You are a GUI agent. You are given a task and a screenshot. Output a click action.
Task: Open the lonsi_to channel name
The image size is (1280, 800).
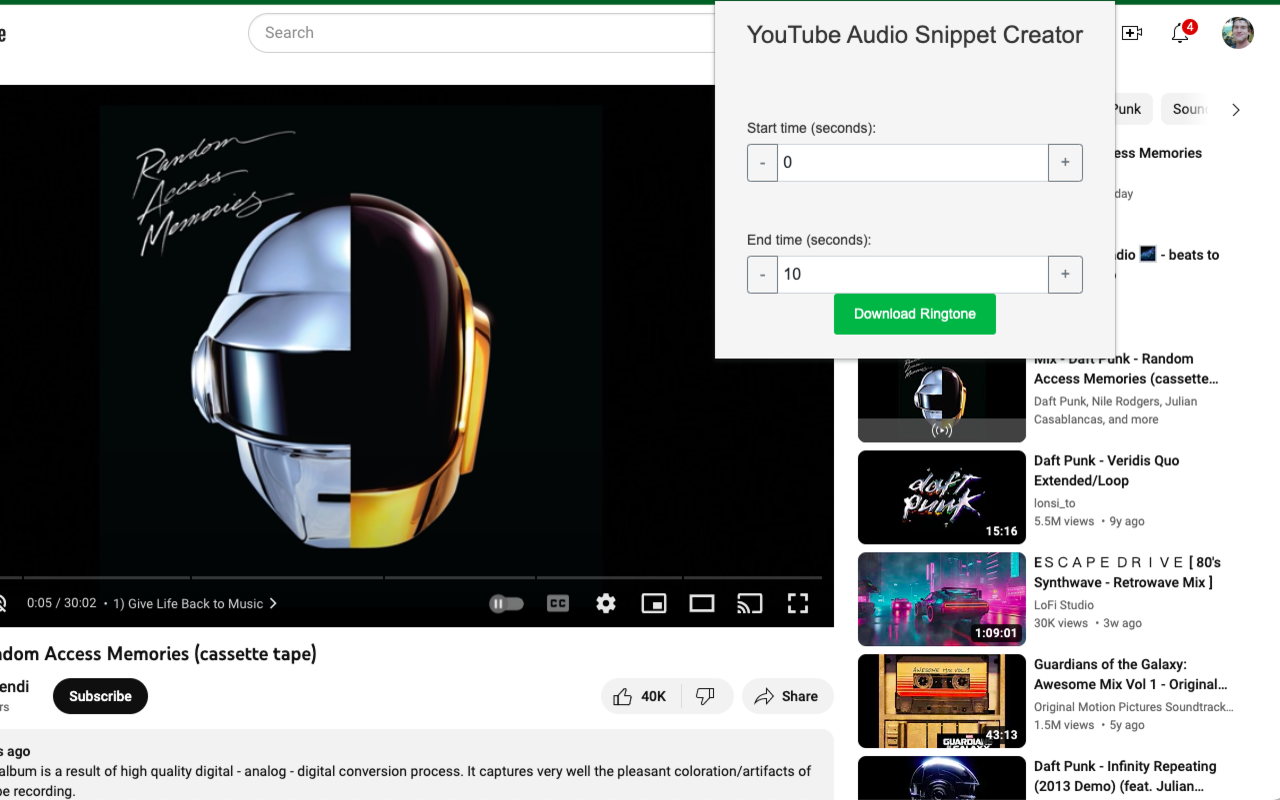(1054, 503)
